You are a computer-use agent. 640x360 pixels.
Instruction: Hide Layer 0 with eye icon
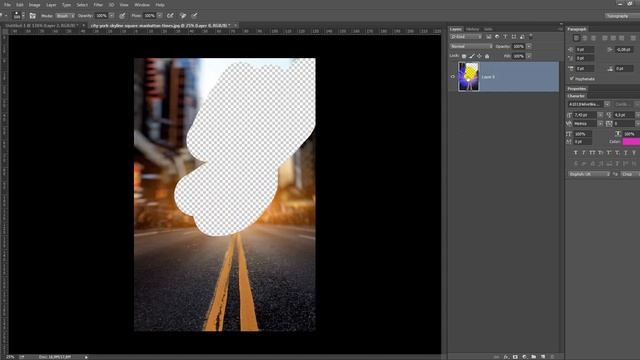point(453,77)
